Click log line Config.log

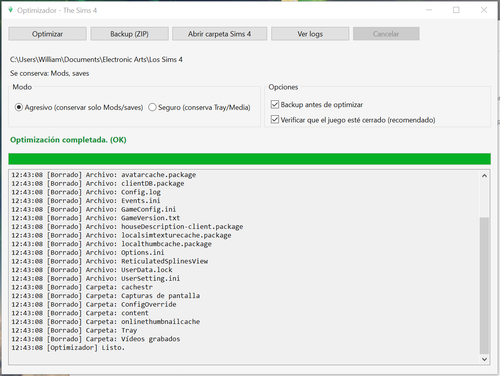point(86,192)
